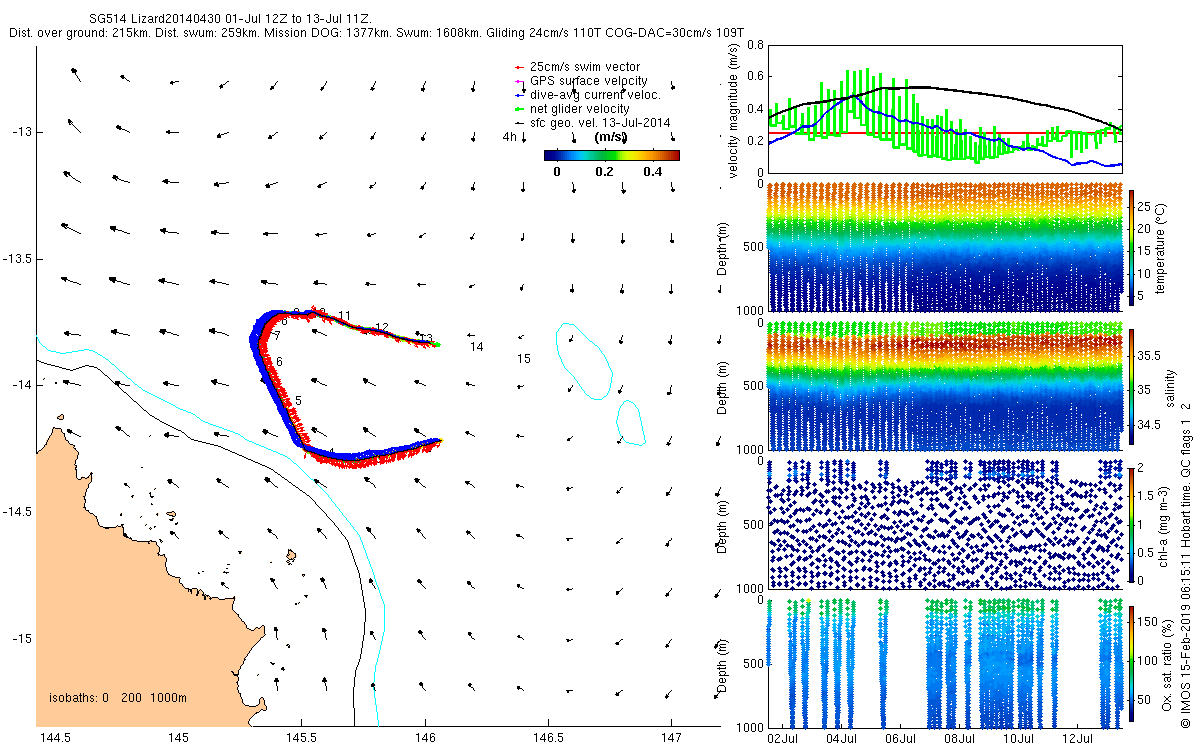Click the velocity magnitude time-series plot
1200x750 pixels.
click(944, 108)
